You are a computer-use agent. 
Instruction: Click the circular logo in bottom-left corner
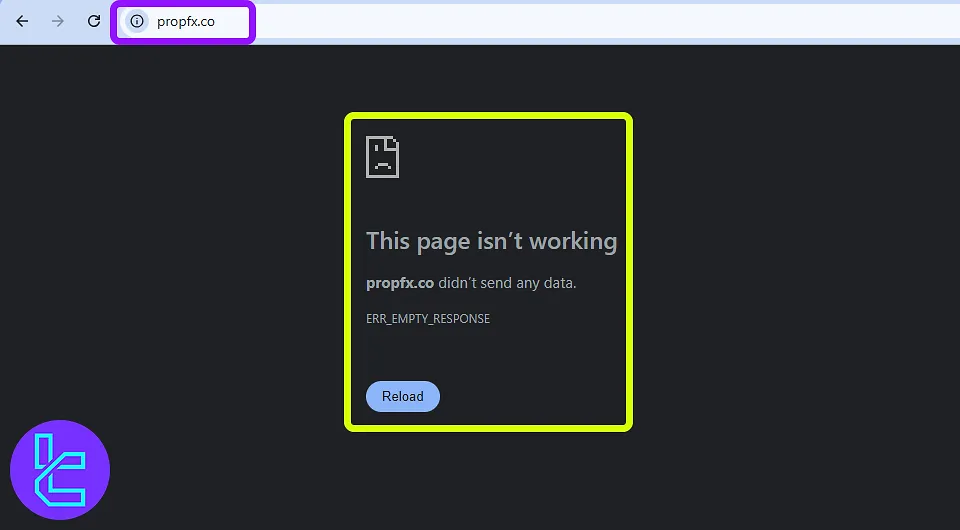click(60, 470)
